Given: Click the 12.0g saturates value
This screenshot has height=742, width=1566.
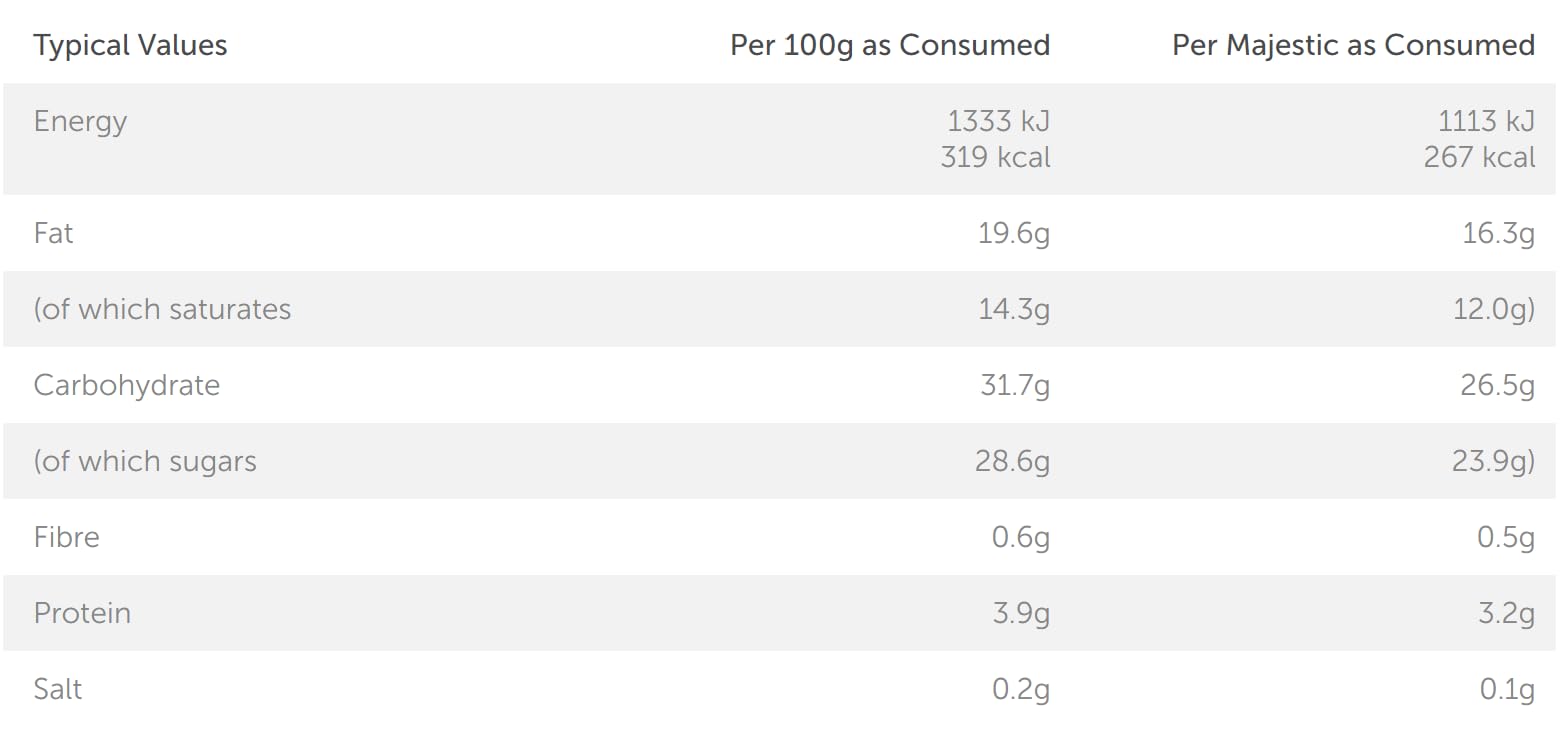Looking at the screenshot, I should [x=1493, y=309].
